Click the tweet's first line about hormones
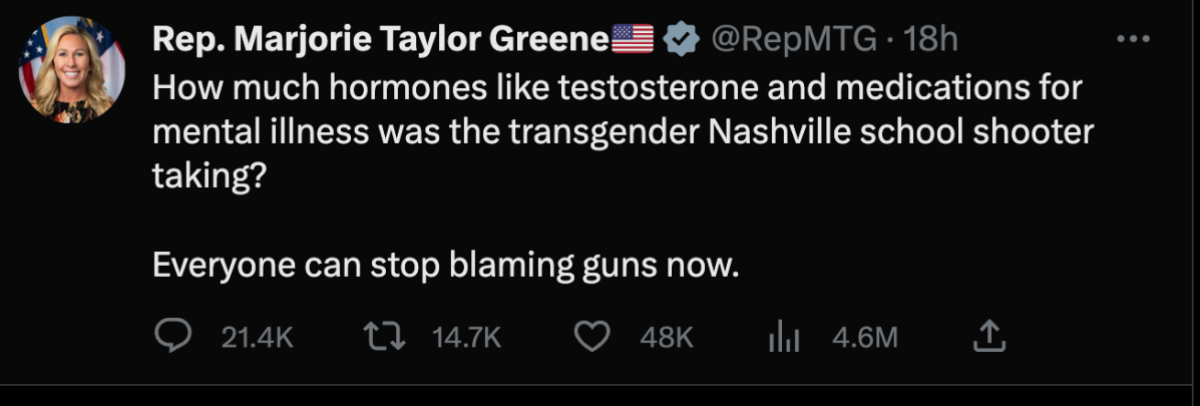This screenshot has height=406, width=1200. [618, 87]
